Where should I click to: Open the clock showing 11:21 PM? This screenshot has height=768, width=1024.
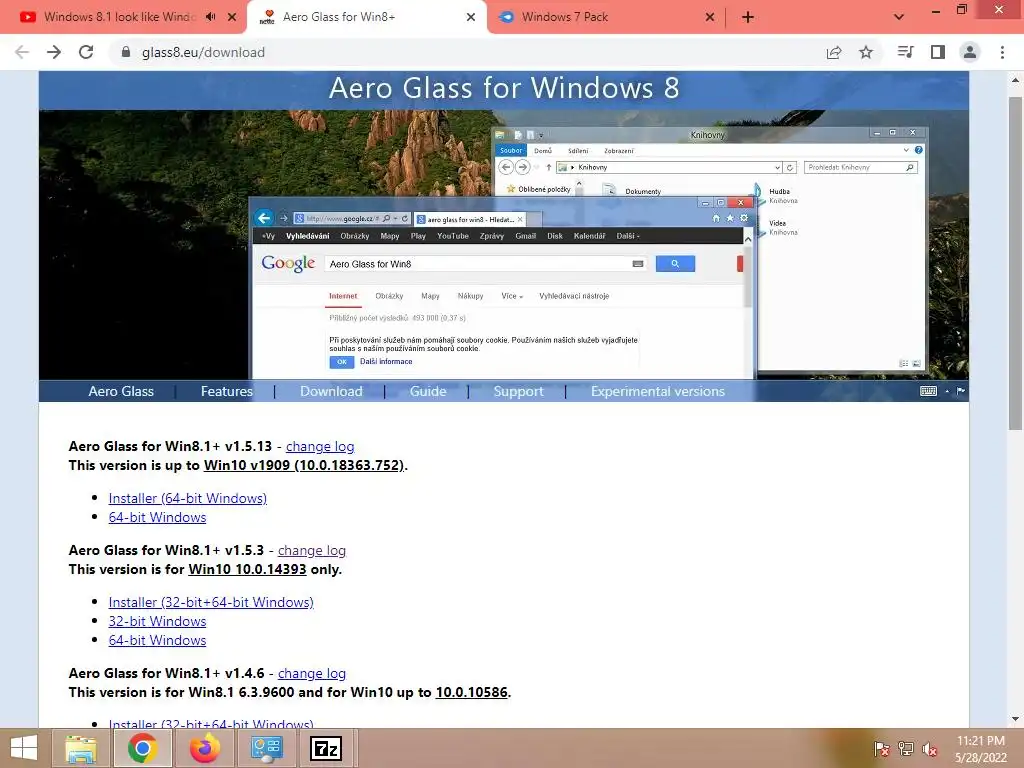pos(981,749)
